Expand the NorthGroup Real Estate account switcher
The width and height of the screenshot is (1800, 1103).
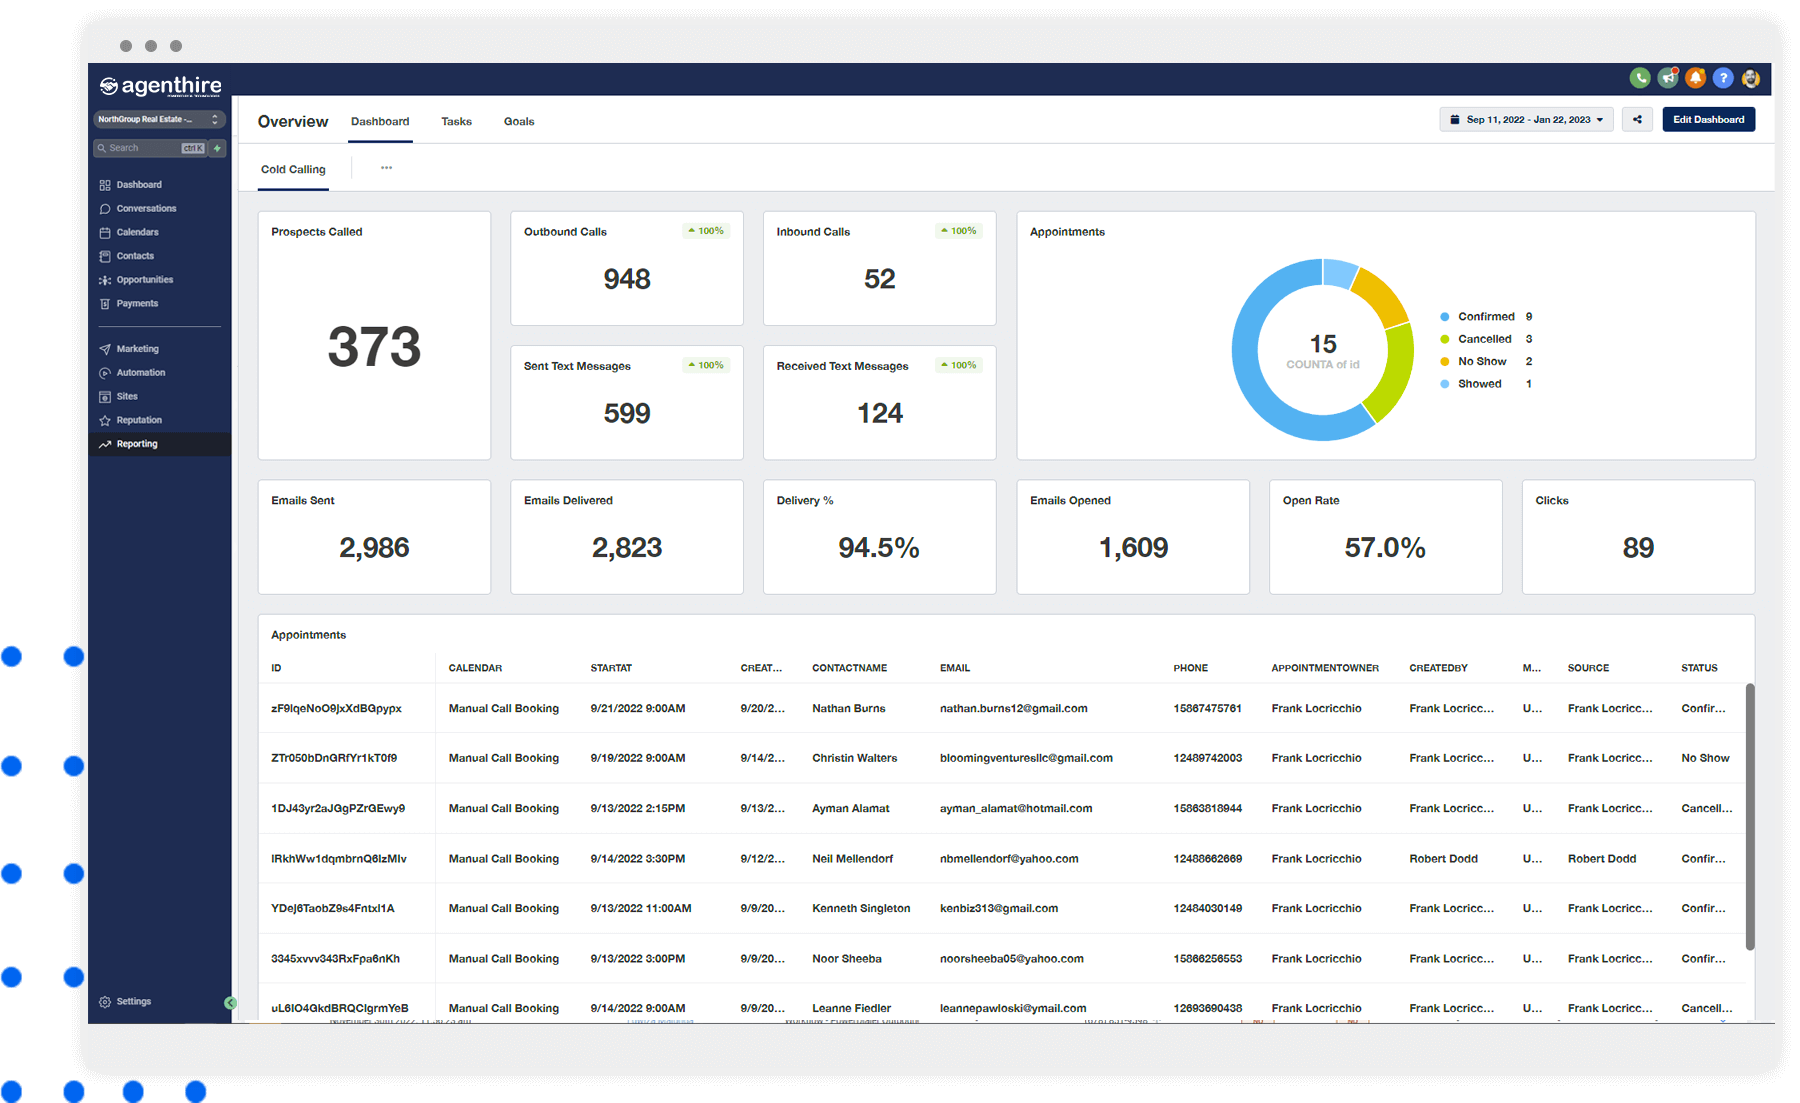coord(159,120)
